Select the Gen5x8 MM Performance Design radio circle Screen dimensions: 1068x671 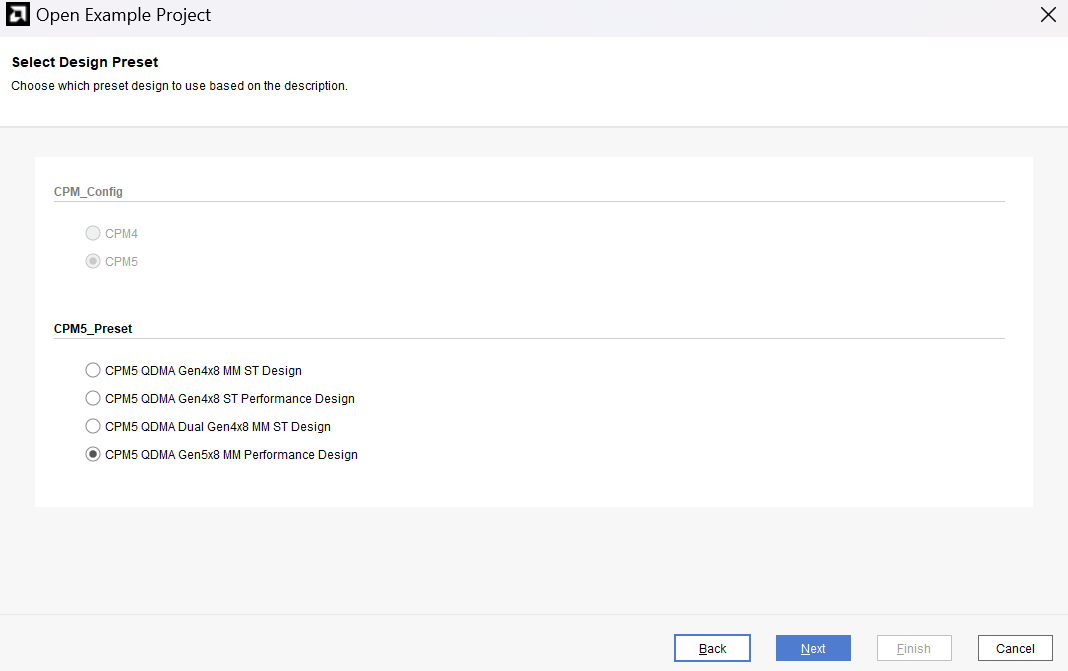pos(93,454)
